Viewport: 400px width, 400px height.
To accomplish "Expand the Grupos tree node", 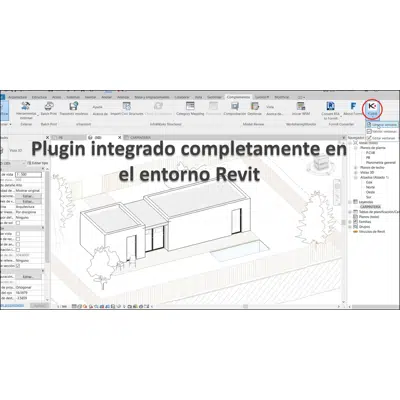I will 350,227.
